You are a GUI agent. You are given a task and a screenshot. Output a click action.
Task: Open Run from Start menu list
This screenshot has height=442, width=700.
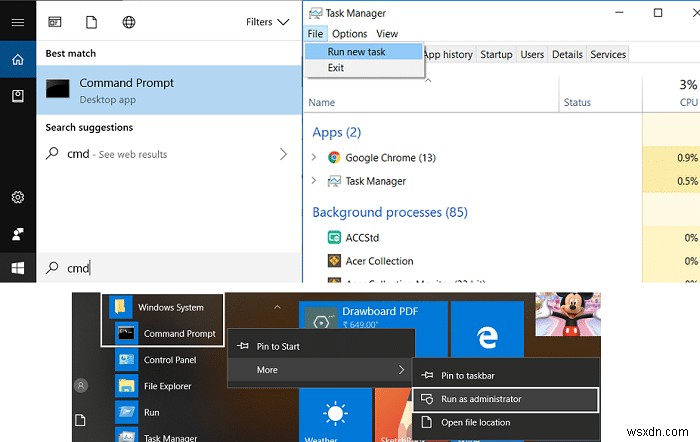[x=151, y=413]
